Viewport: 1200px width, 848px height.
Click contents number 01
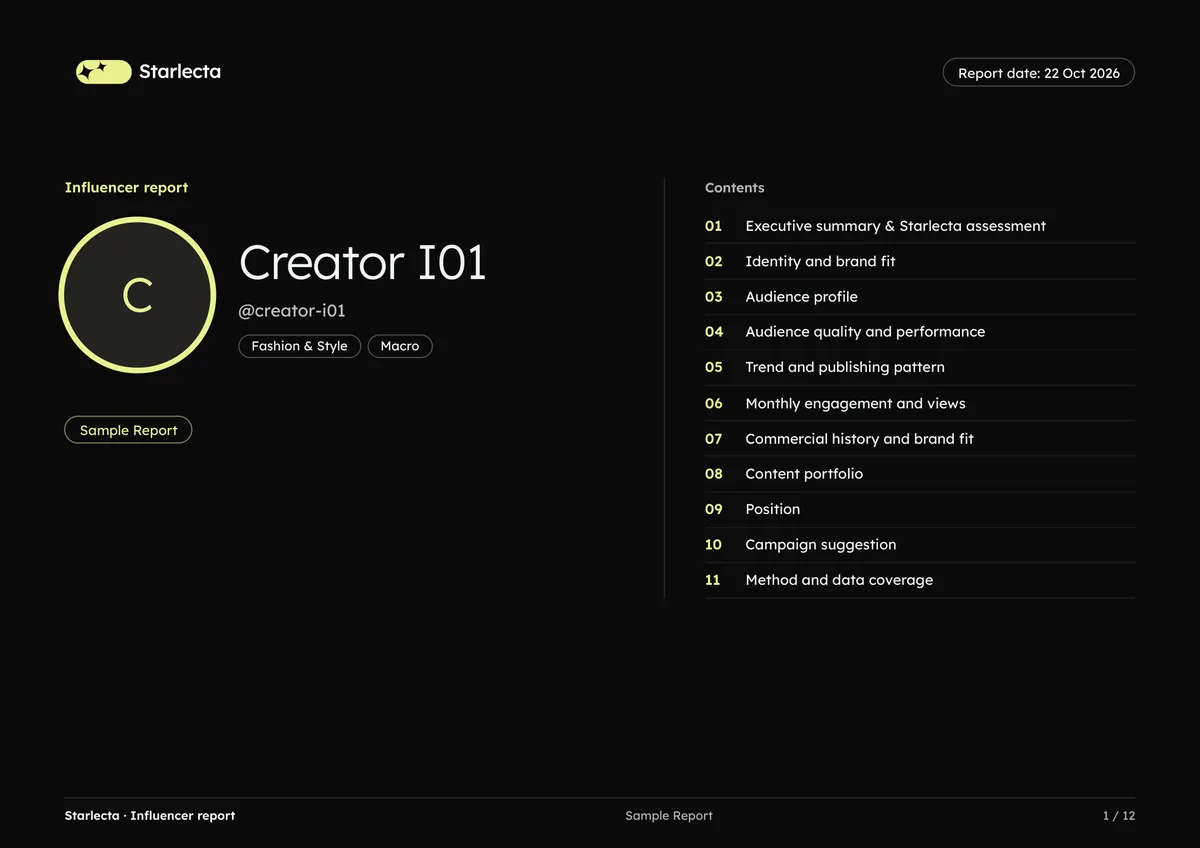[713, 226]
